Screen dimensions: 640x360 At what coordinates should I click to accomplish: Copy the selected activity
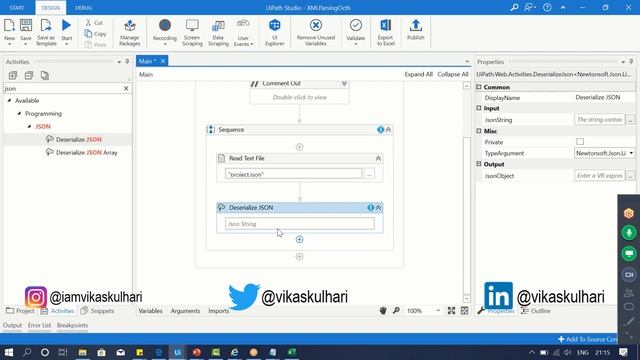pos(96,34)
